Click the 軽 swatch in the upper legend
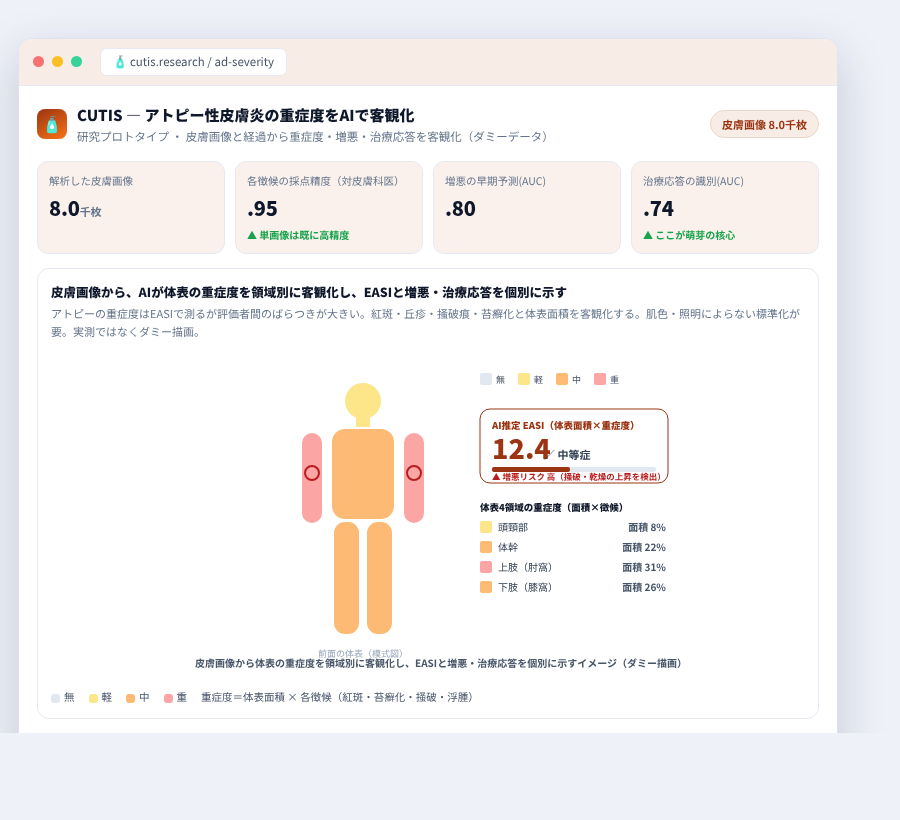900x820 pixels. point(524,379)
